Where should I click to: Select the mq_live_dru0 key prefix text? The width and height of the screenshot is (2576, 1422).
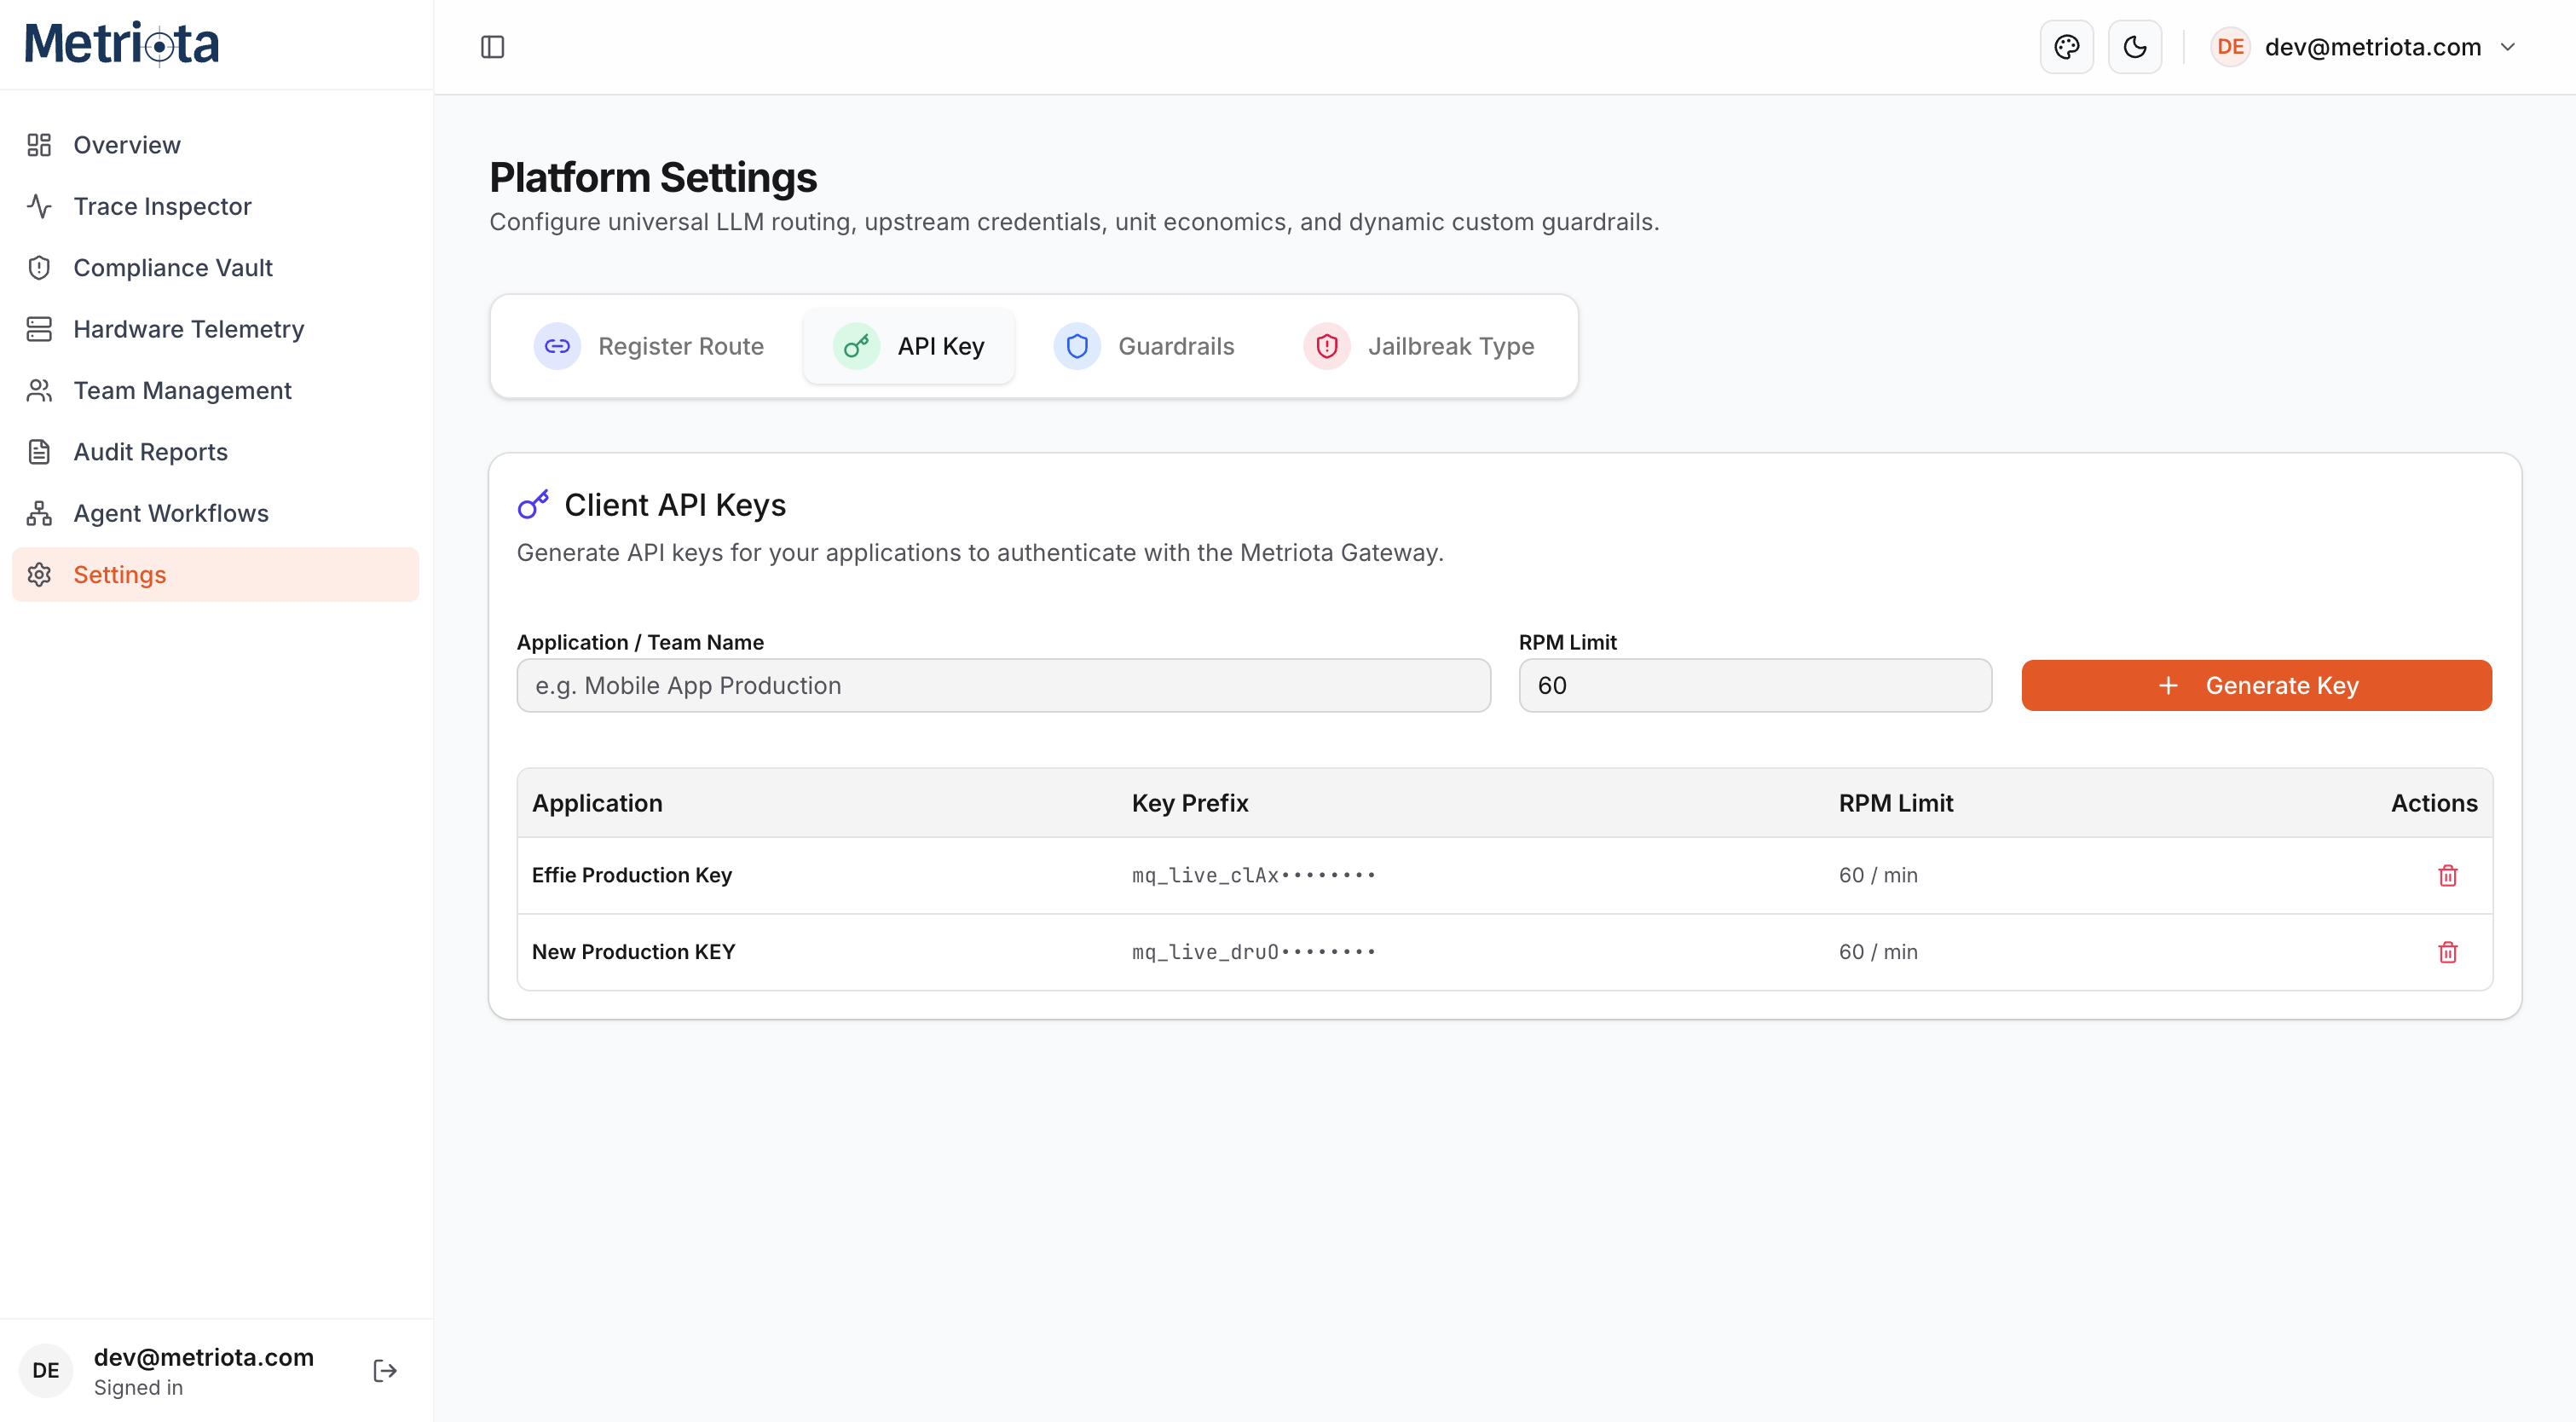1253,952
